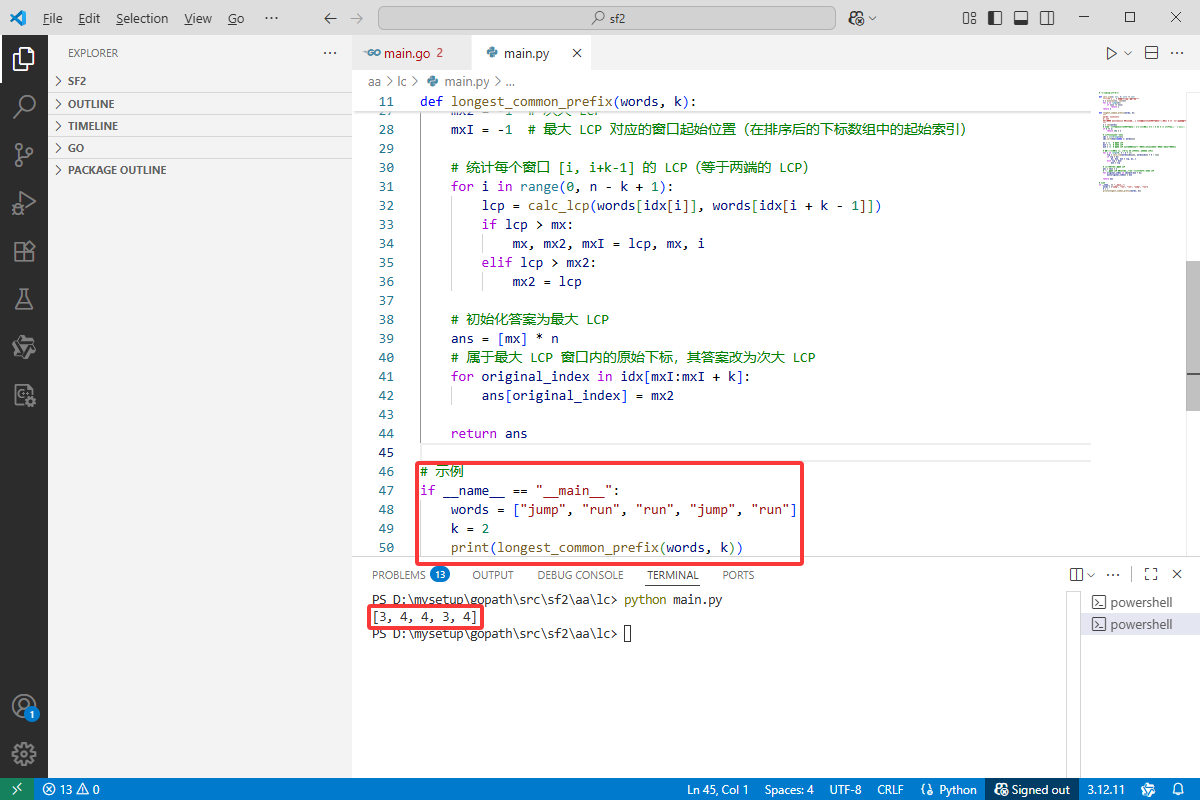Open the hidden menus ellipsis
The height and width of the screenshot is (800, 1200).
coord(272,18)
